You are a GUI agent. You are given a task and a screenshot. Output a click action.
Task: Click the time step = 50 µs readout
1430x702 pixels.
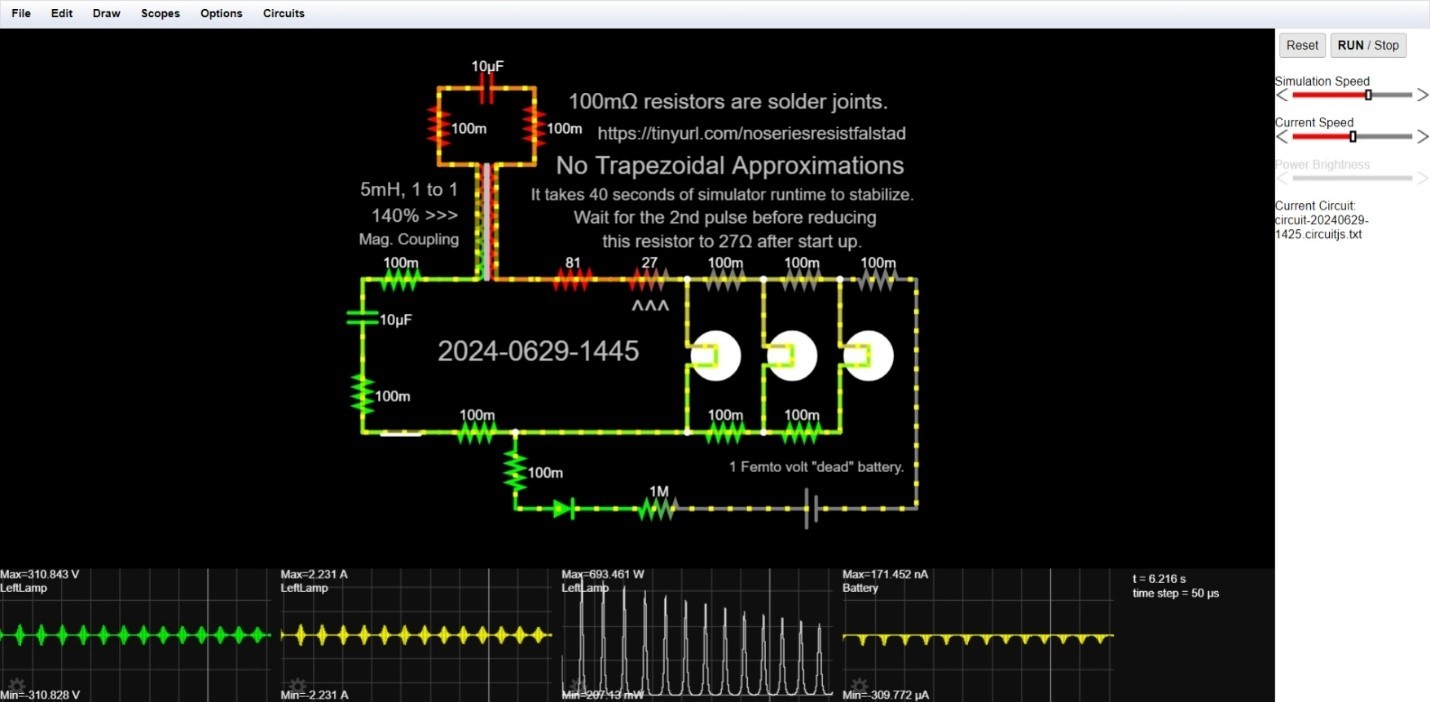click(1176, 593)
